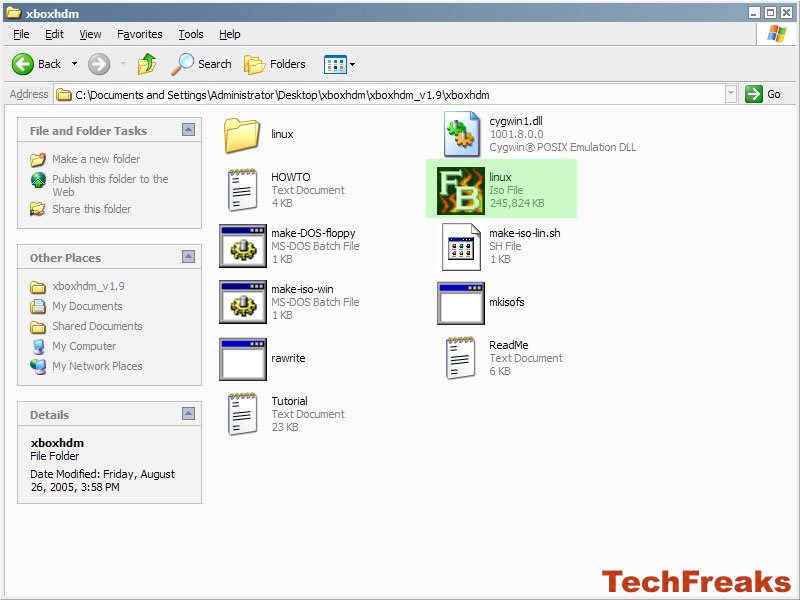This screenshot has height=600, width=800.
Task: Open the File menu
Action: click(x=21, y=34)
